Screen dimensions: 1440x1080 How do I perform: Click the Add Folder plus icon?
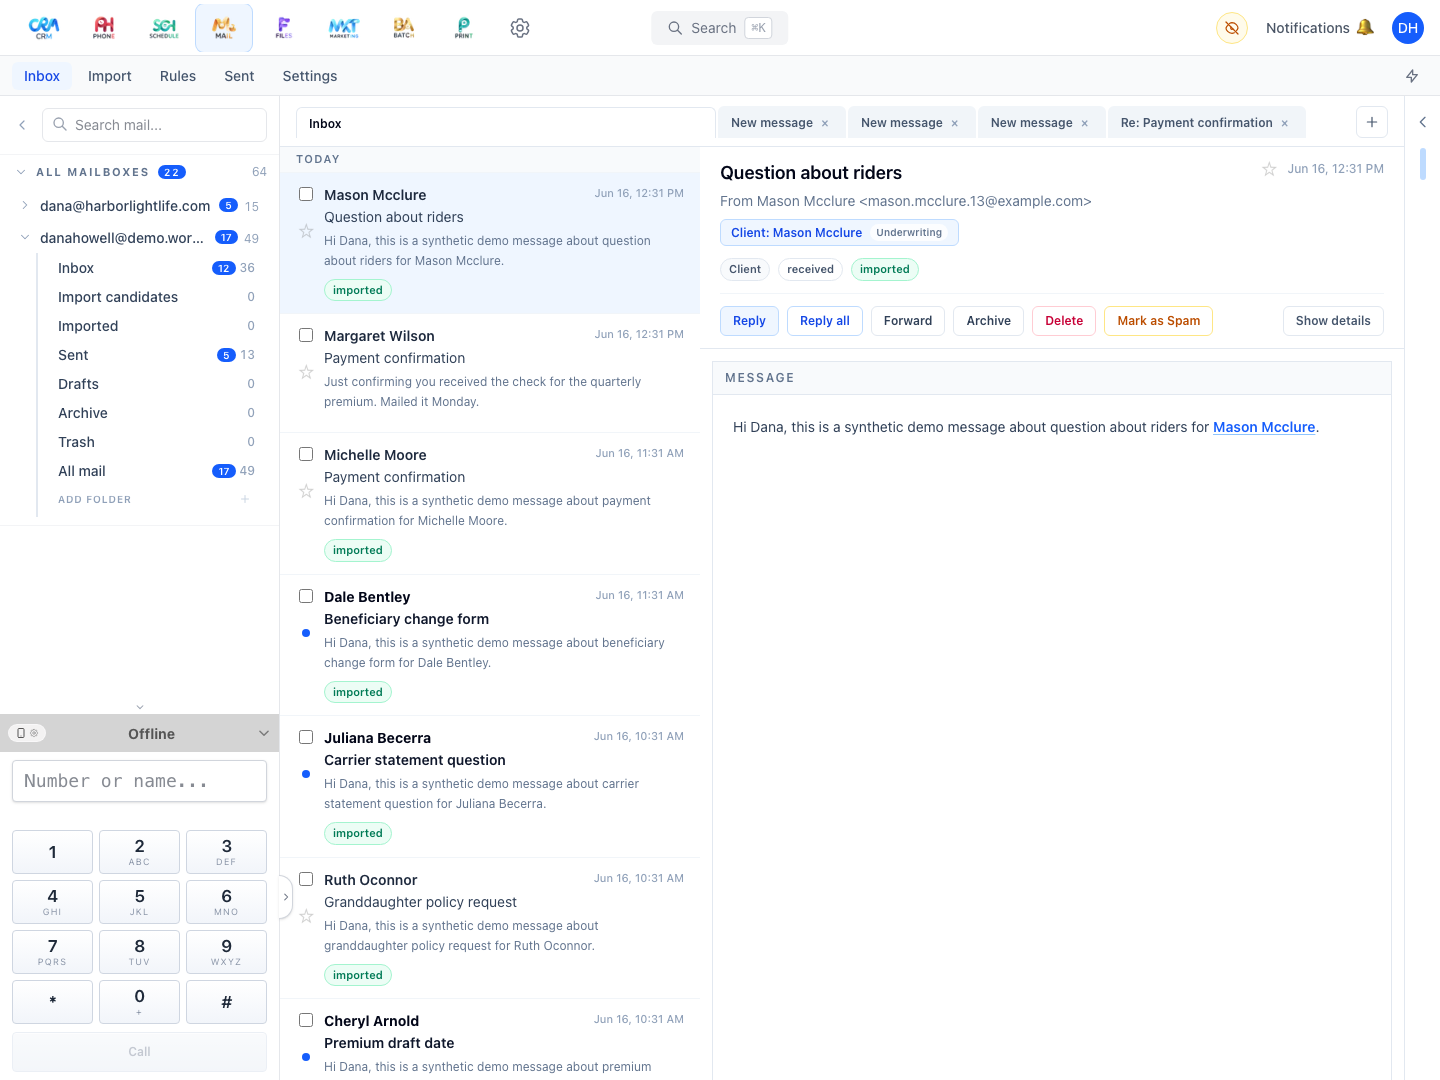tap(245, 499)
